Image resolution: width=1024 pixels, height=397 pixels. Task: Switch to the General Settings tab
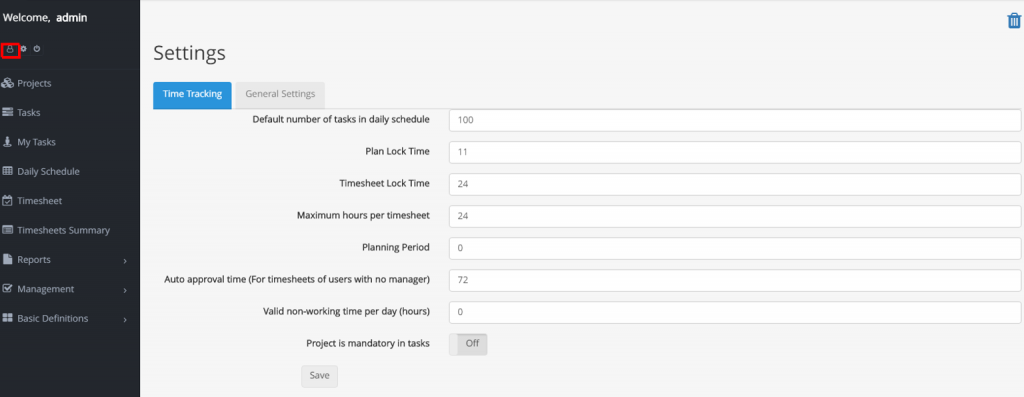pos(280,95)
